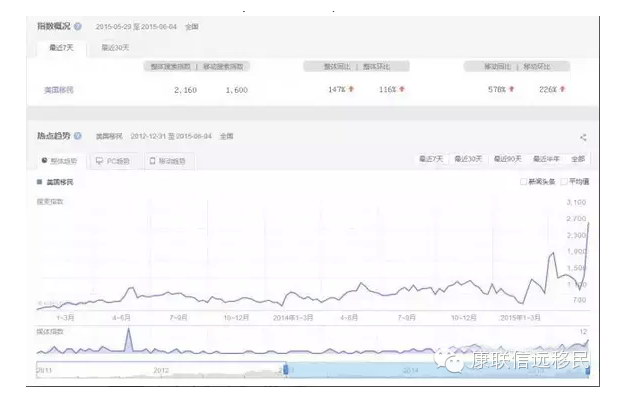Click the 媒体指数 label below chart
622x399 pixels.
[x=50, y=332]
